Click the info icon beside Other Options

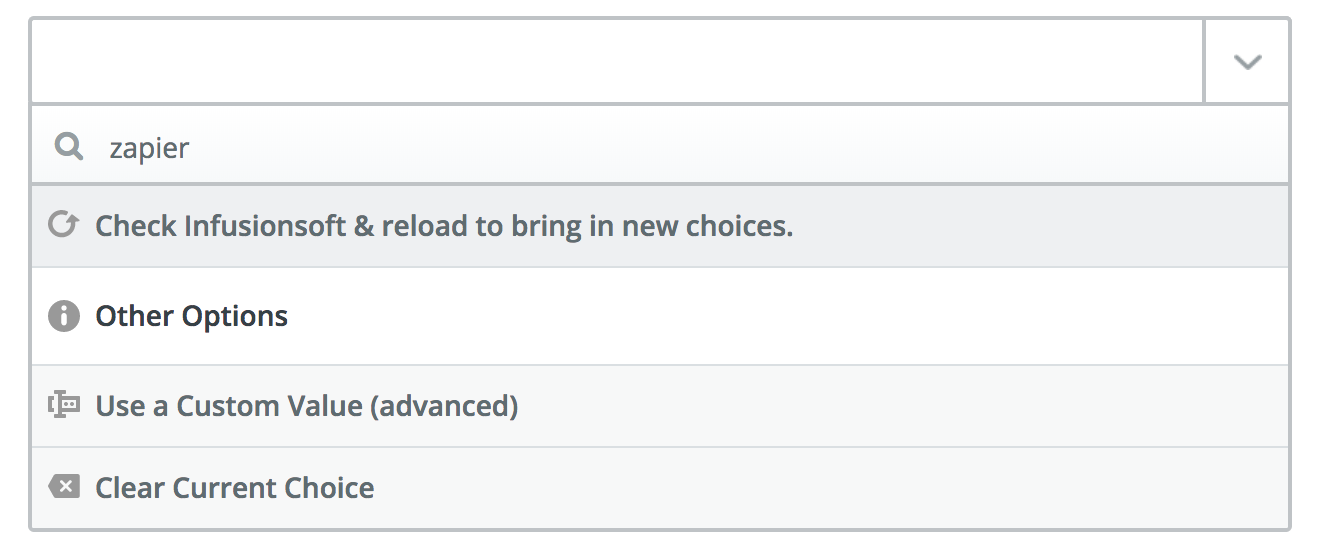coord(64,317)
